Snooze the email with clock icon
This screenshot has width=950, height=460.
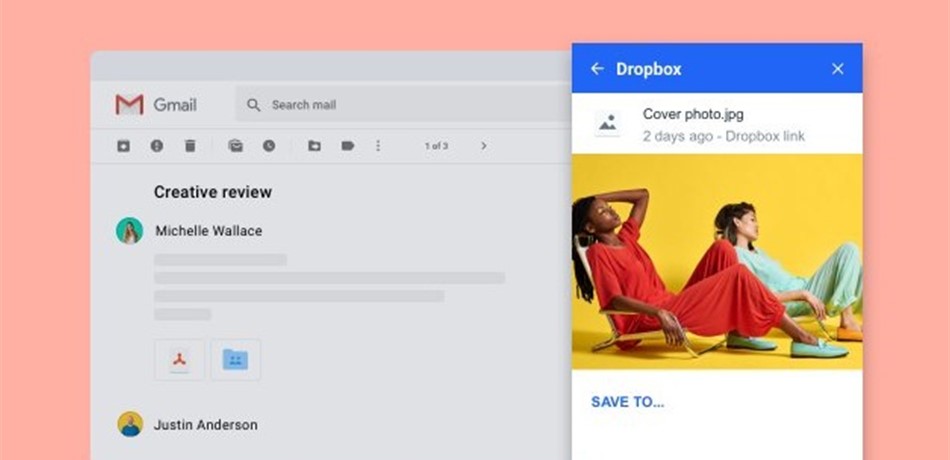(x=269, y=145)
